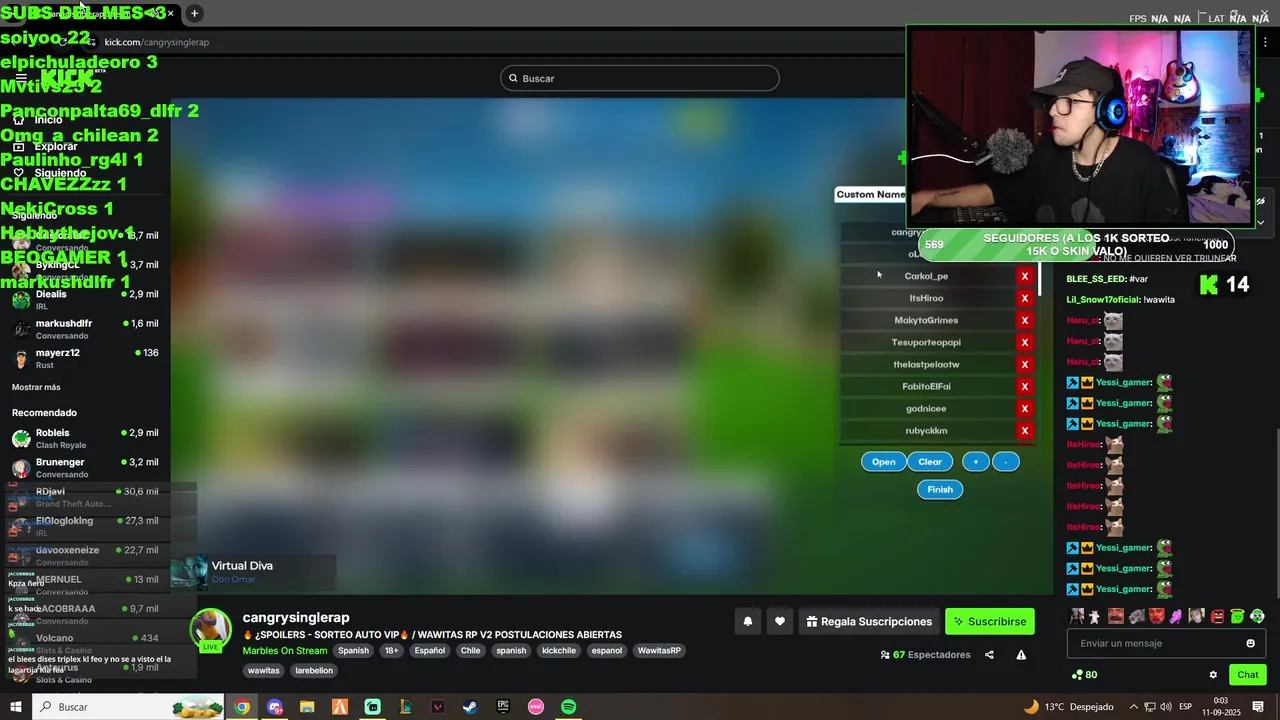
Task: Clear the marbles name list
Action: (x=930, y=461)
